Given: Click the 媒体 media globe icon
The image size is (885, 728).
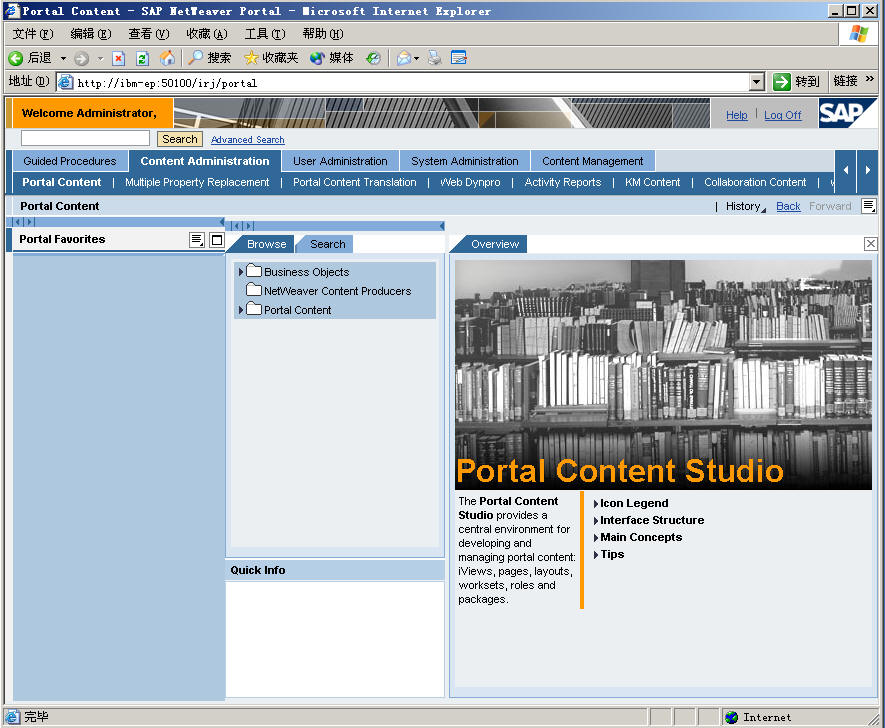Looking at the screenshot, I should point(317,58).
